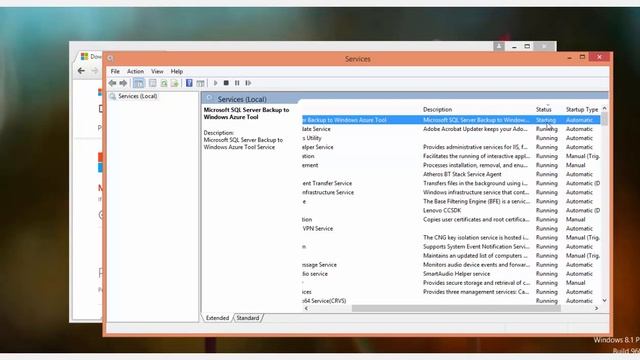Select 'Supports System Event Notification' row

pos(451,247)
